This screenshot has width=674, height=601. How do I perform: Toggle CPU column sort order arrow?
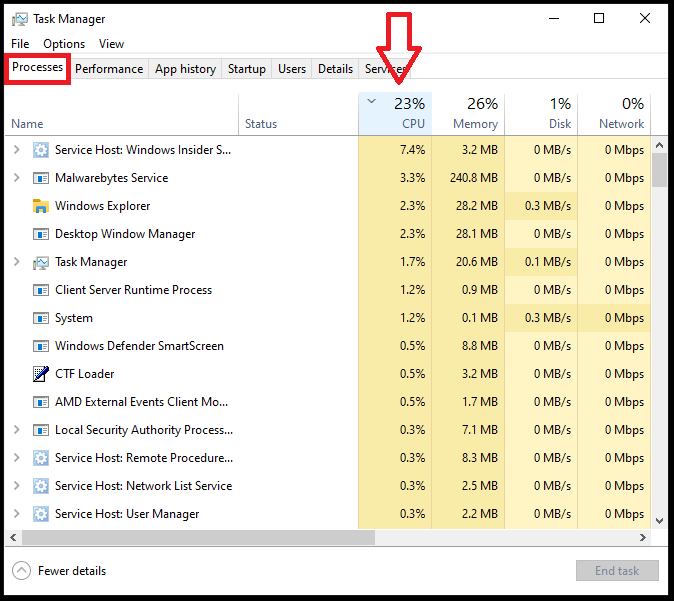371,101
